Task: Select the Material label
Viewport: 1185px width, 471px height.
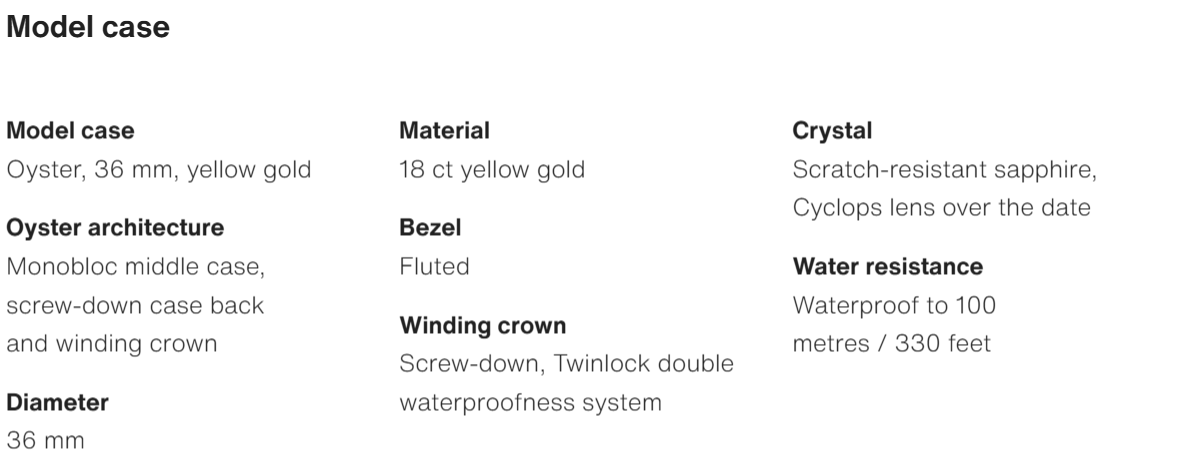Action: point(444,131)
